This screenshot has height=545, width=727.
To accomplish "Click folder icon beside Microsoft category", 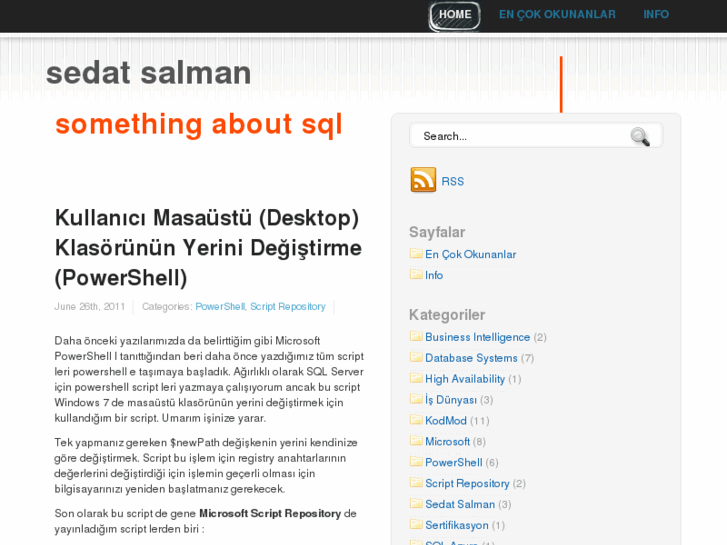I will coord(416,440).
